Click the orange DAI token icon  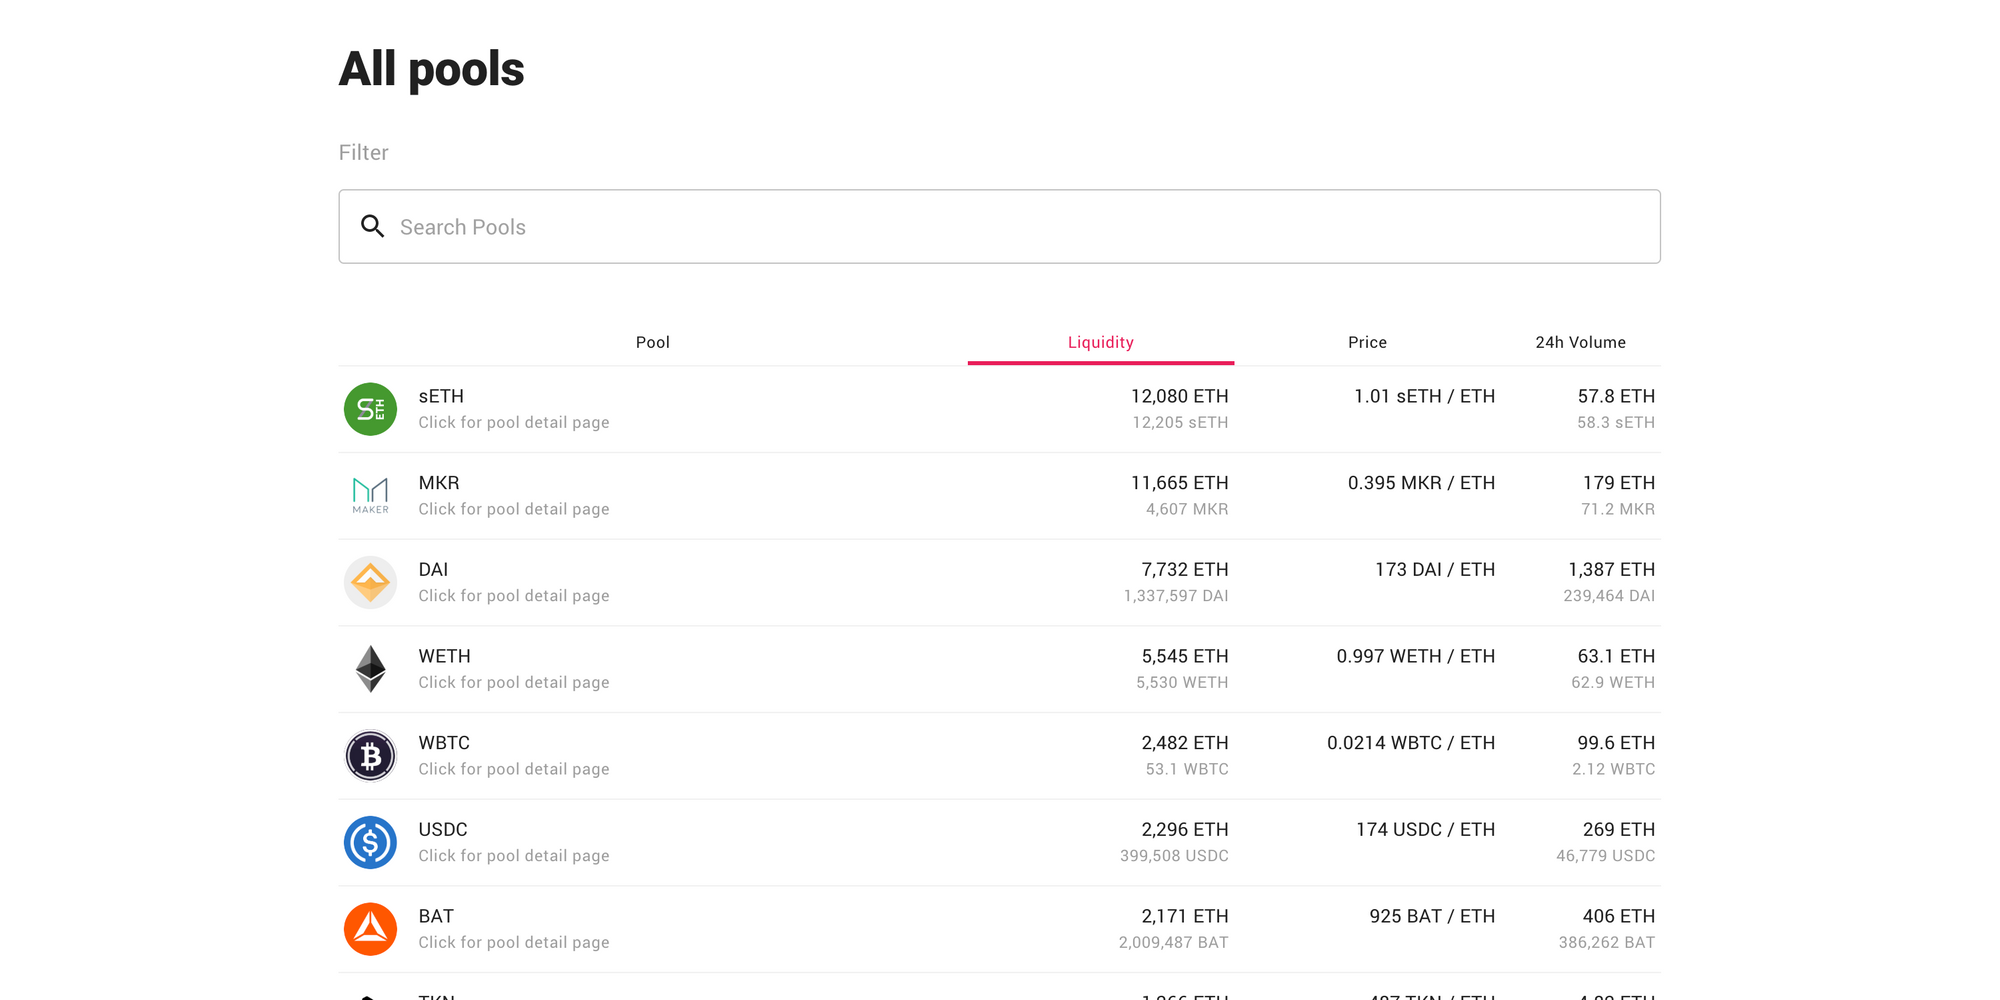[x=370, y=582]
